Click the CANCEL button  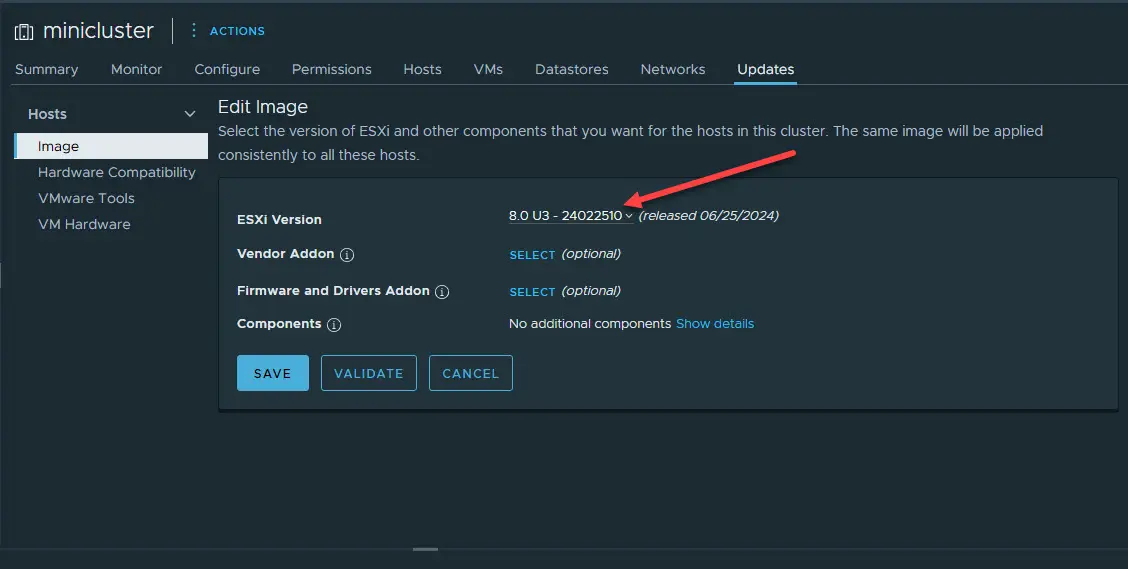click(470, 373)
